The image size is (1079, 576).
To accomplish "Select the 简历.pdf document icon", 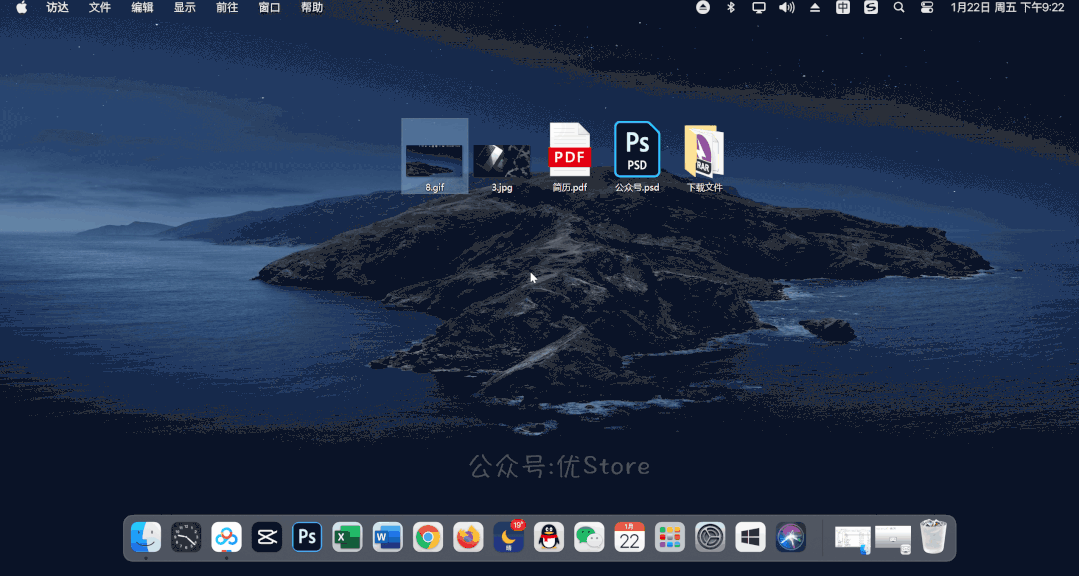I will pyautogui.click(x=570, y=157).
